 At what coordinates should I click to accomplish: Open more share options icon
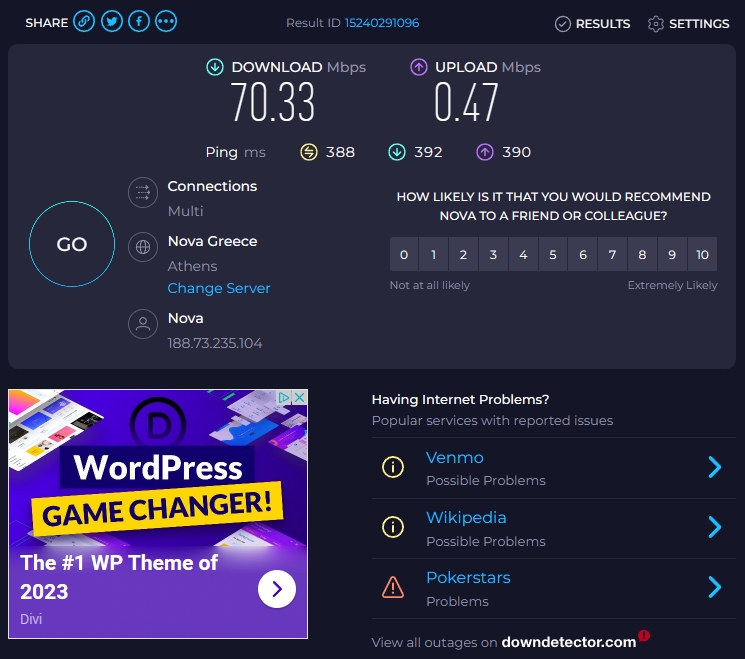[x=166, y=21]
